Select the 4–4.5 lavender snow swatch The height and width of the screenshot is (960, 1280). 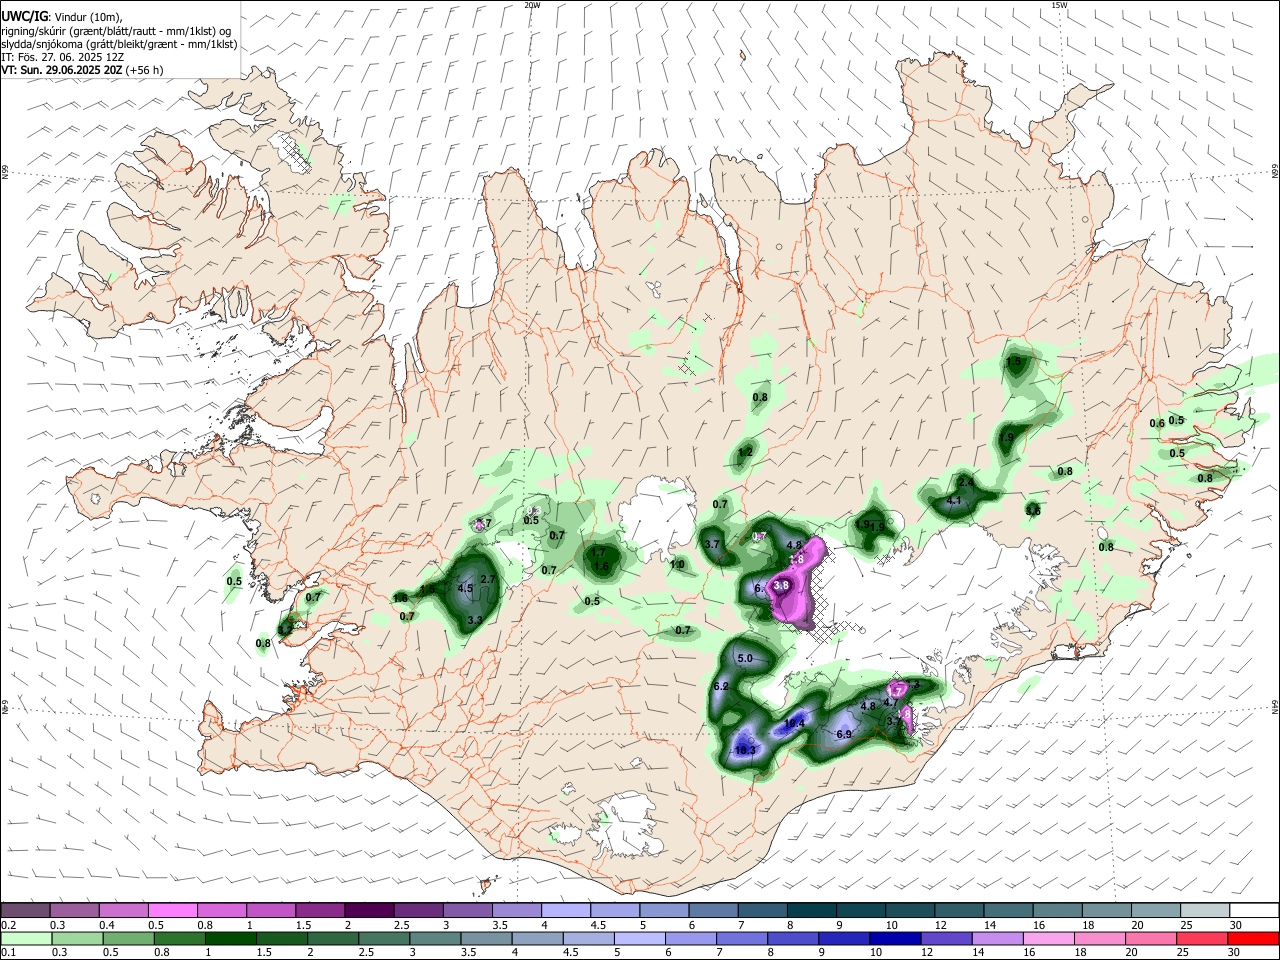click(x=566, y=911)
